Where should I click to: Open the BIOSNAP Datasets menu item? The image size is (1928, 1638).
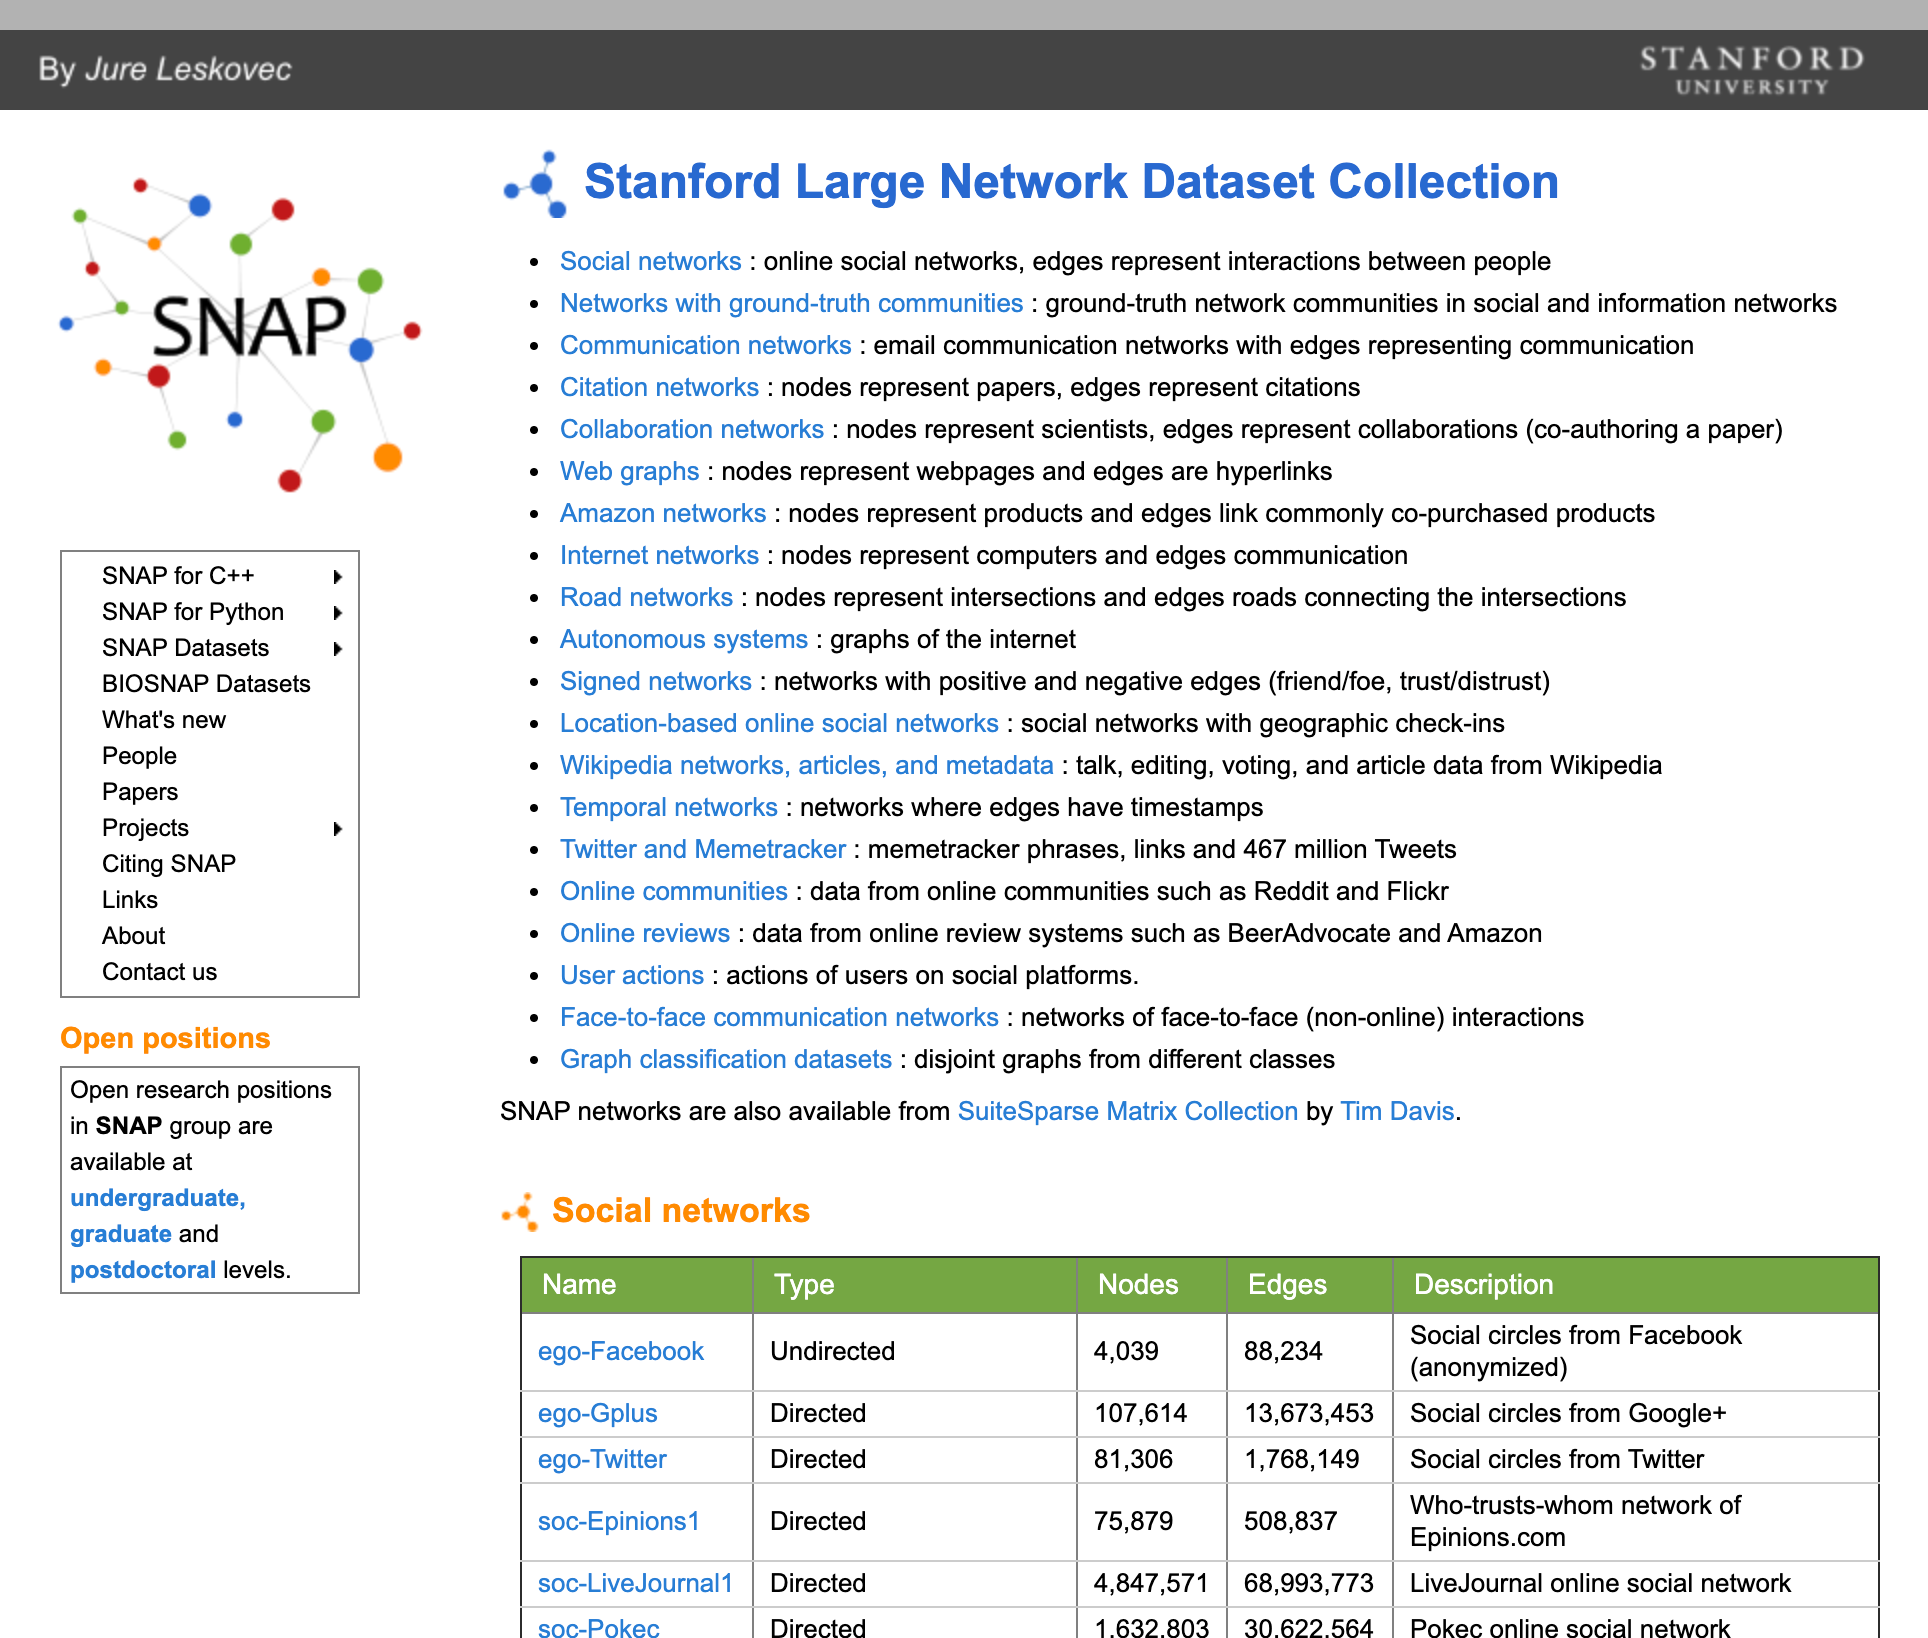pos(206,684)
